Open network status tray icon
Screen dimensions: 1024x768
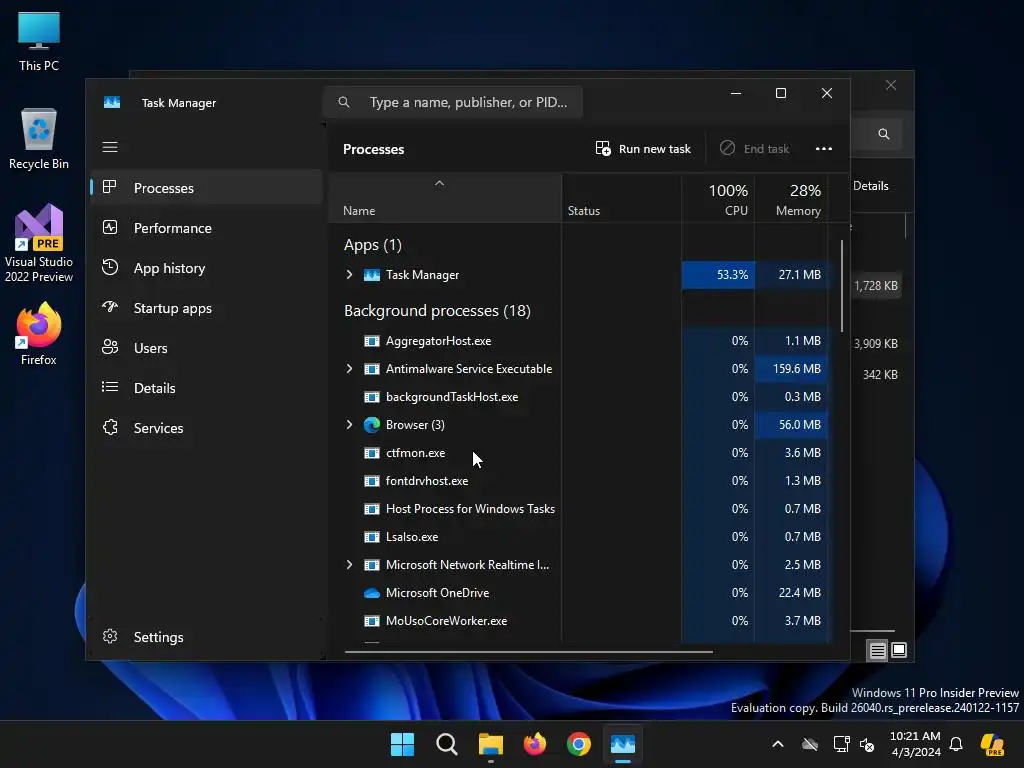841,744
